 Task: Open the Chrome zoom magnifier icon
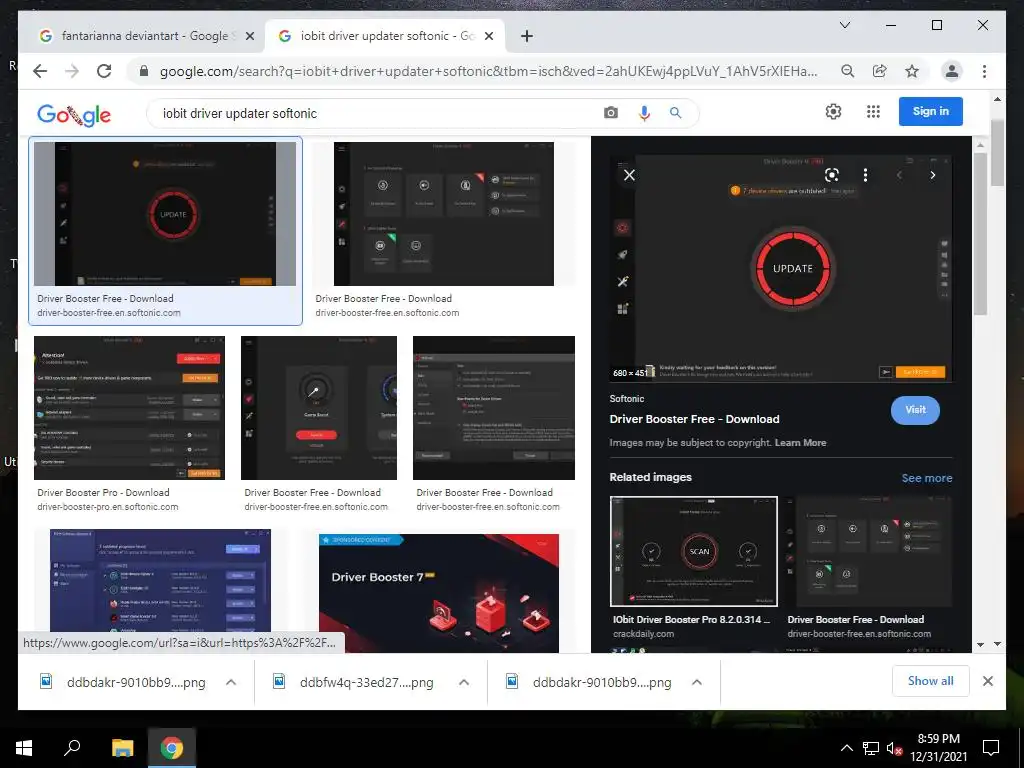pos(847,71)
